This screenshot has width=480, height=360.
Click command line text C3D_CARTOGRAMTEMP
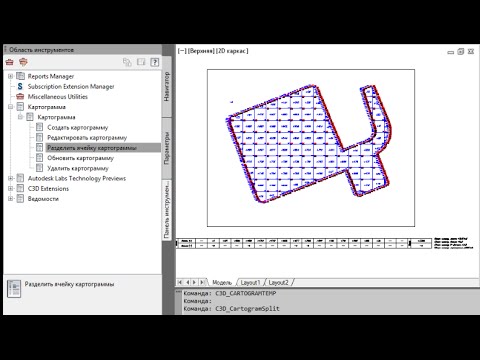(x=246, y=293)
